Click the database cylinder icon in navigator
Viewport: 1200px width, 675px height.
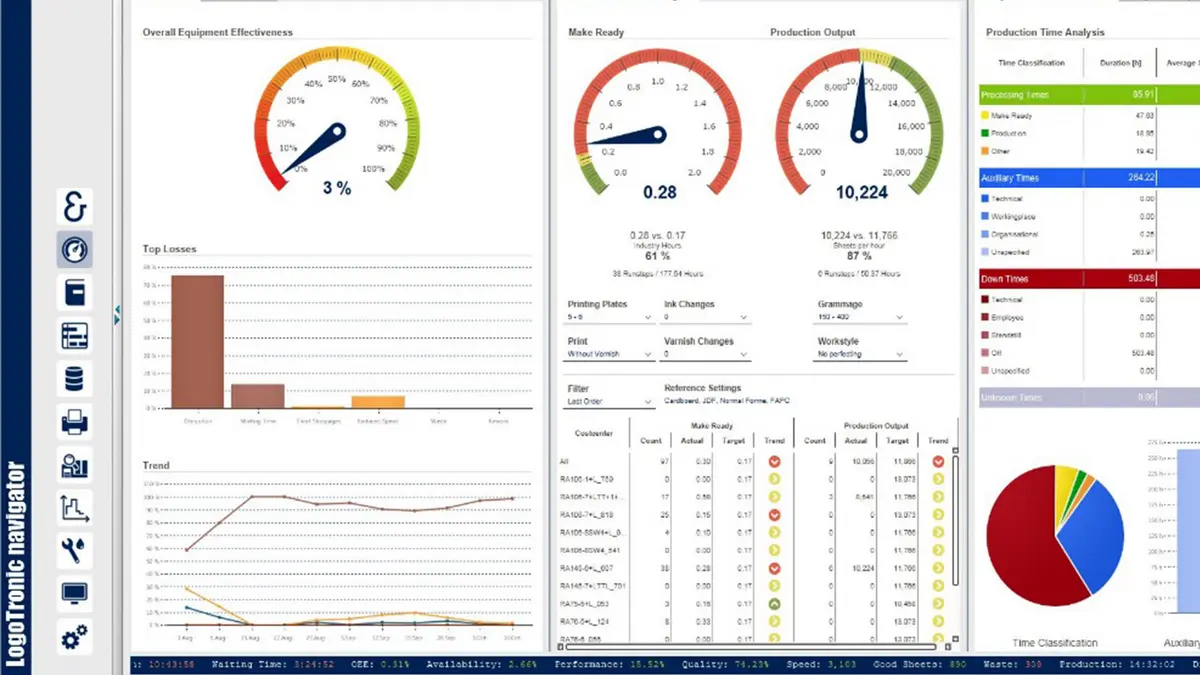tap(74, 379)
